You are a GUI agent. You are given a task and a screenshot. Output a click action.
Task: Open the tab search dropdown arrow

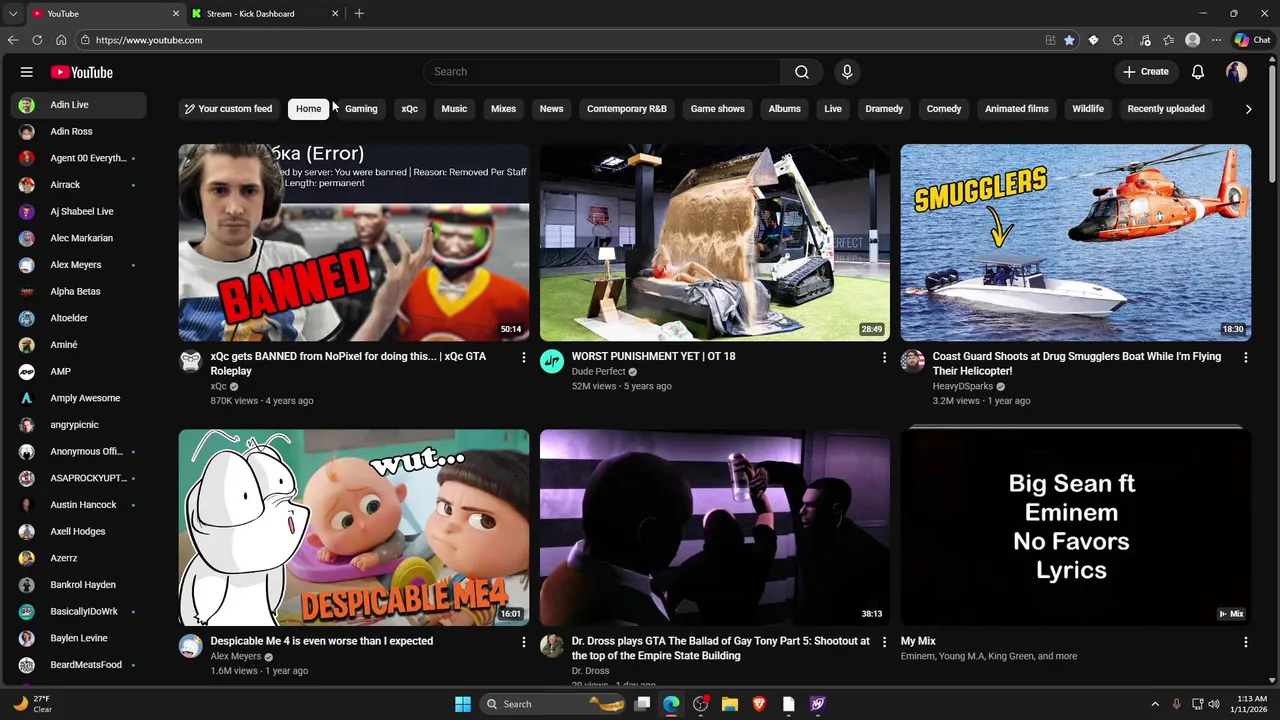pyautogui.click(x=13, y=14)
